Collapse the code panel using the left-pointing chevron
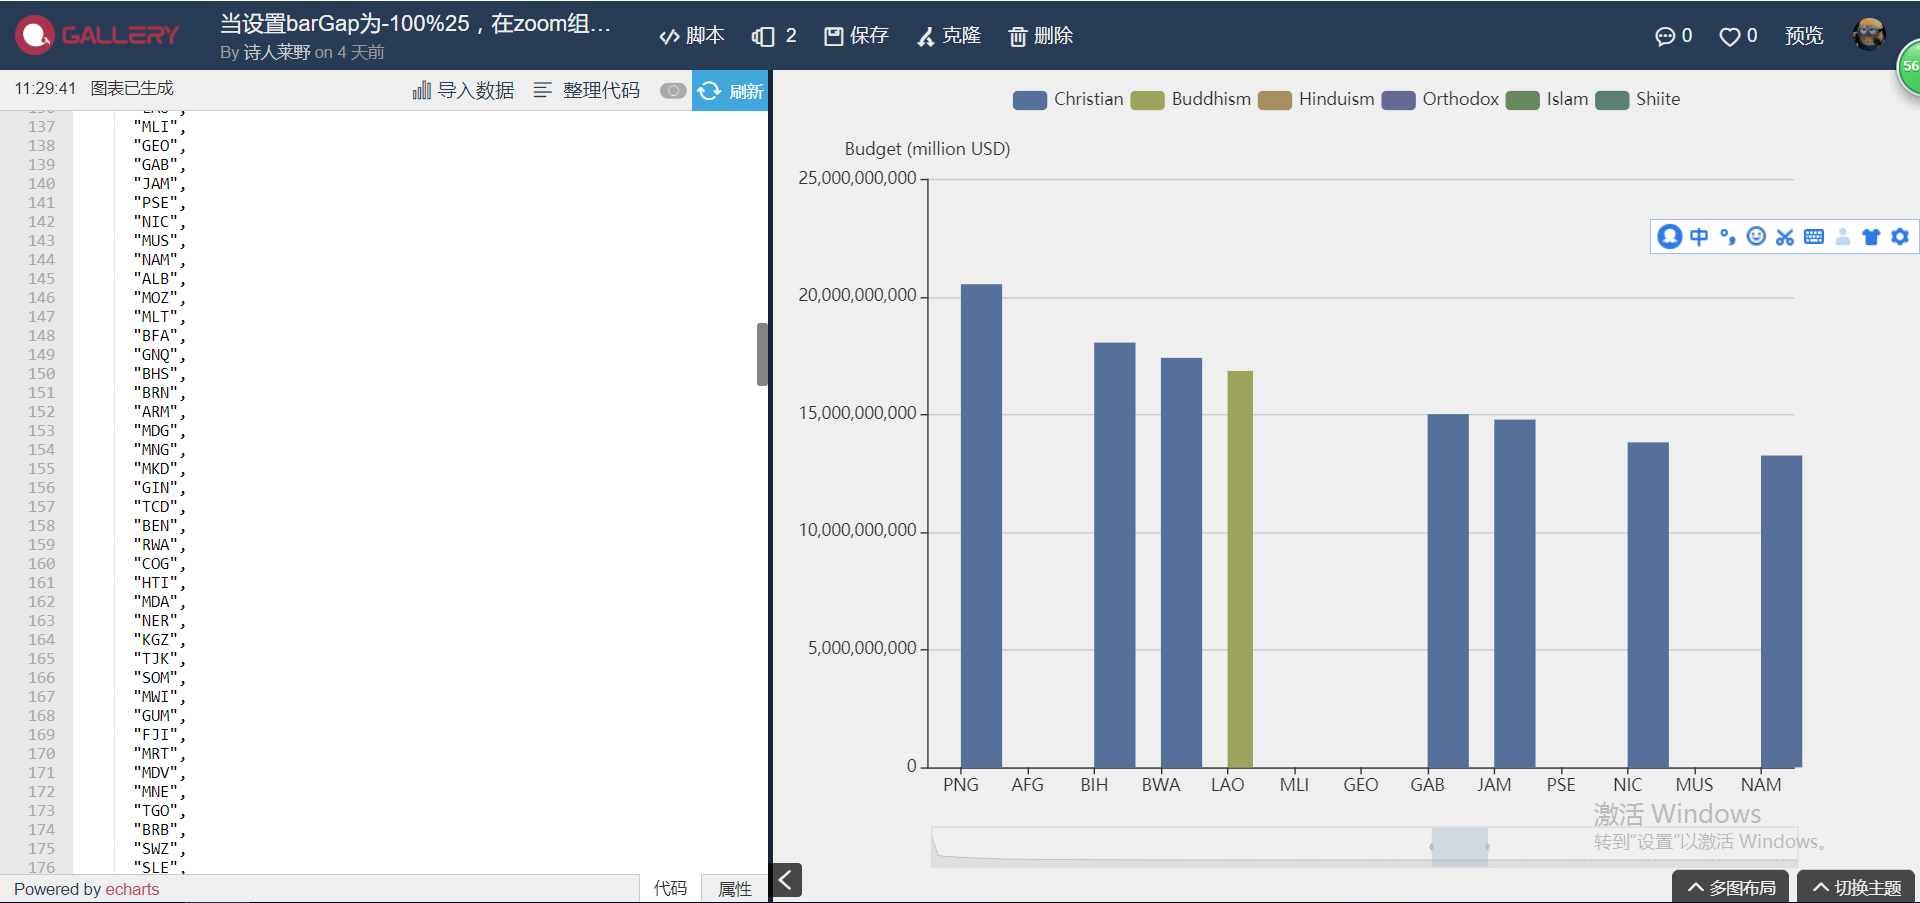The width and height of the screenshot is (1920, 903). (x=786, y=879)
